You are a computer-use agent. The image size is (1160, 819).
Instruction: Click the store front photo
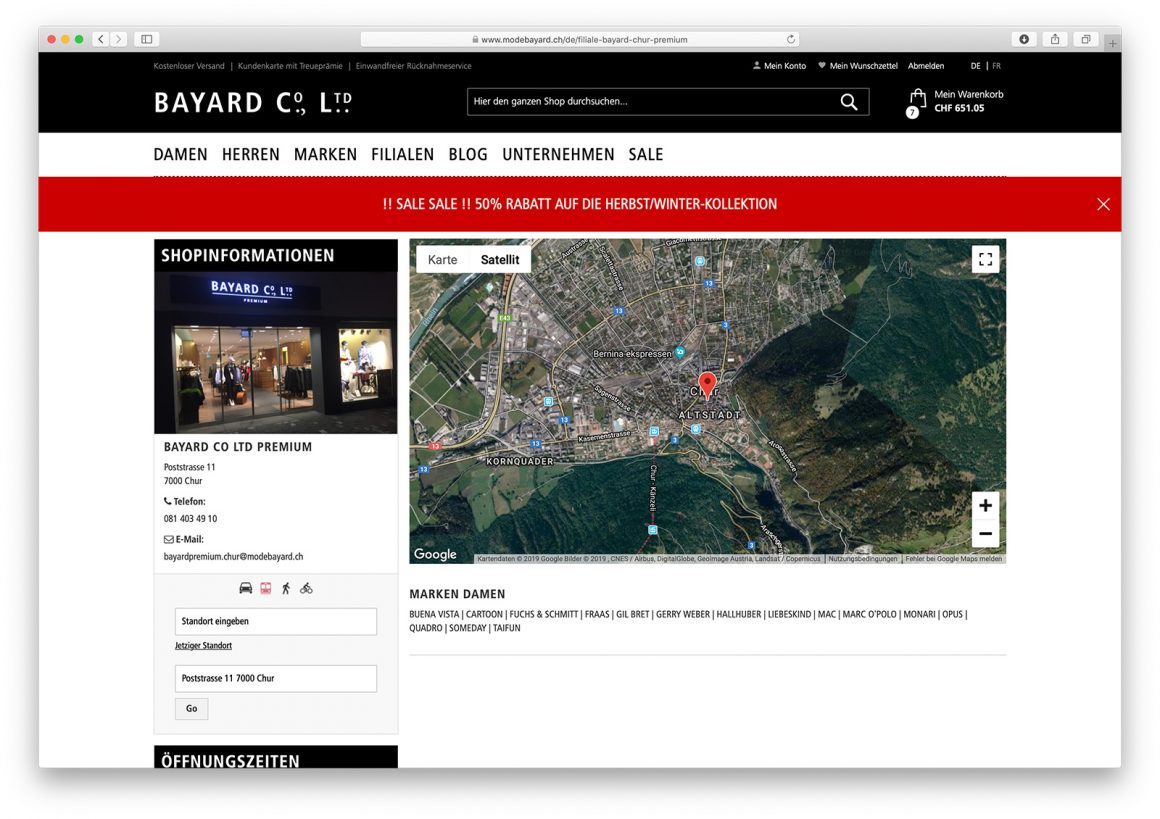tap(275, 352)
